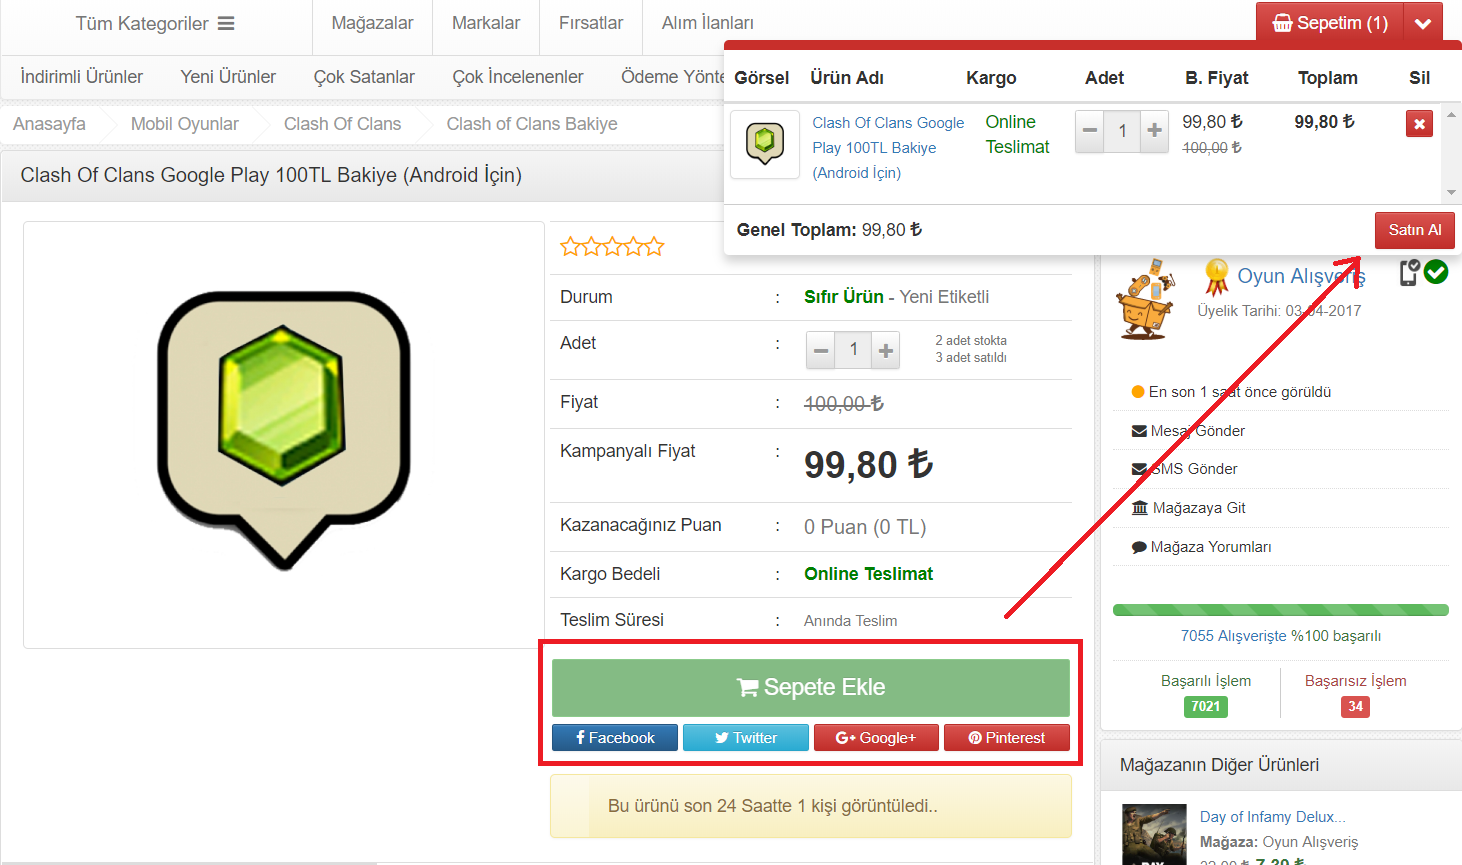1462x865 pixels.
Task: Open the Mobil Oyunlar breadcrumb
Action: tap(185, 124)
